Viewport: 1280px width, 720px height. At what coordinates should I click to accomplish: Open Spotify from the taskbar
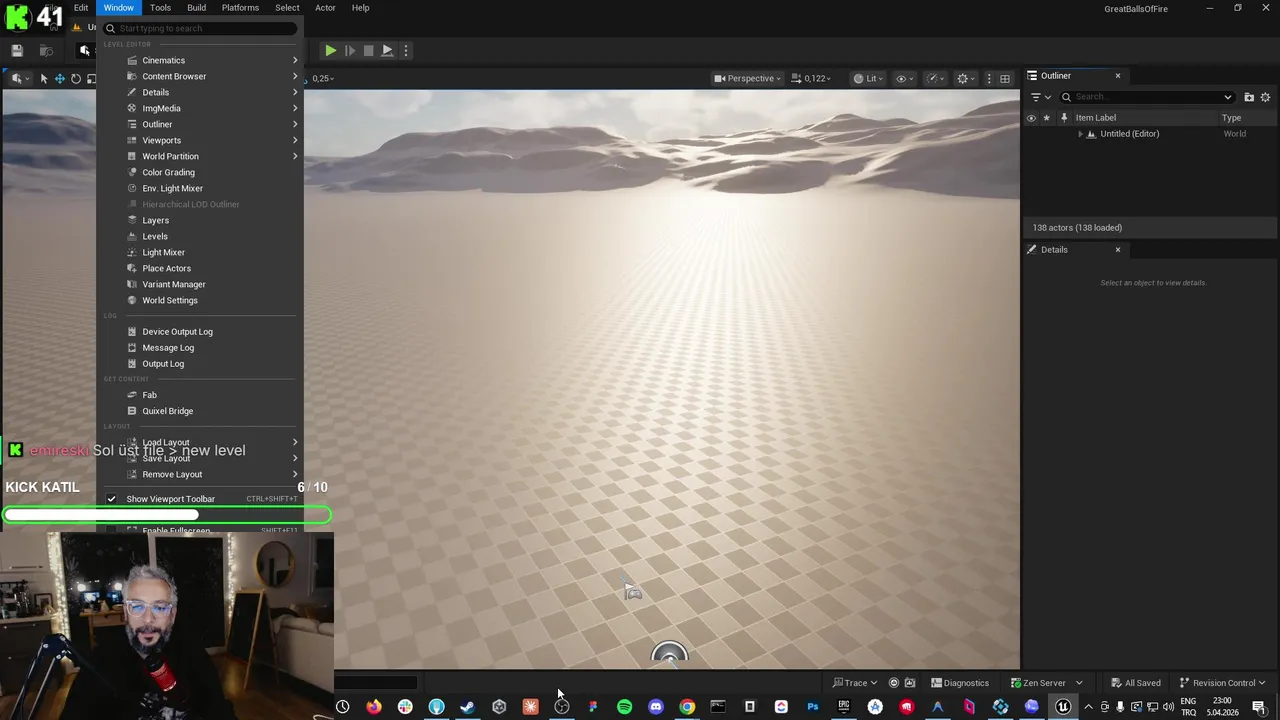coord(624,707)
